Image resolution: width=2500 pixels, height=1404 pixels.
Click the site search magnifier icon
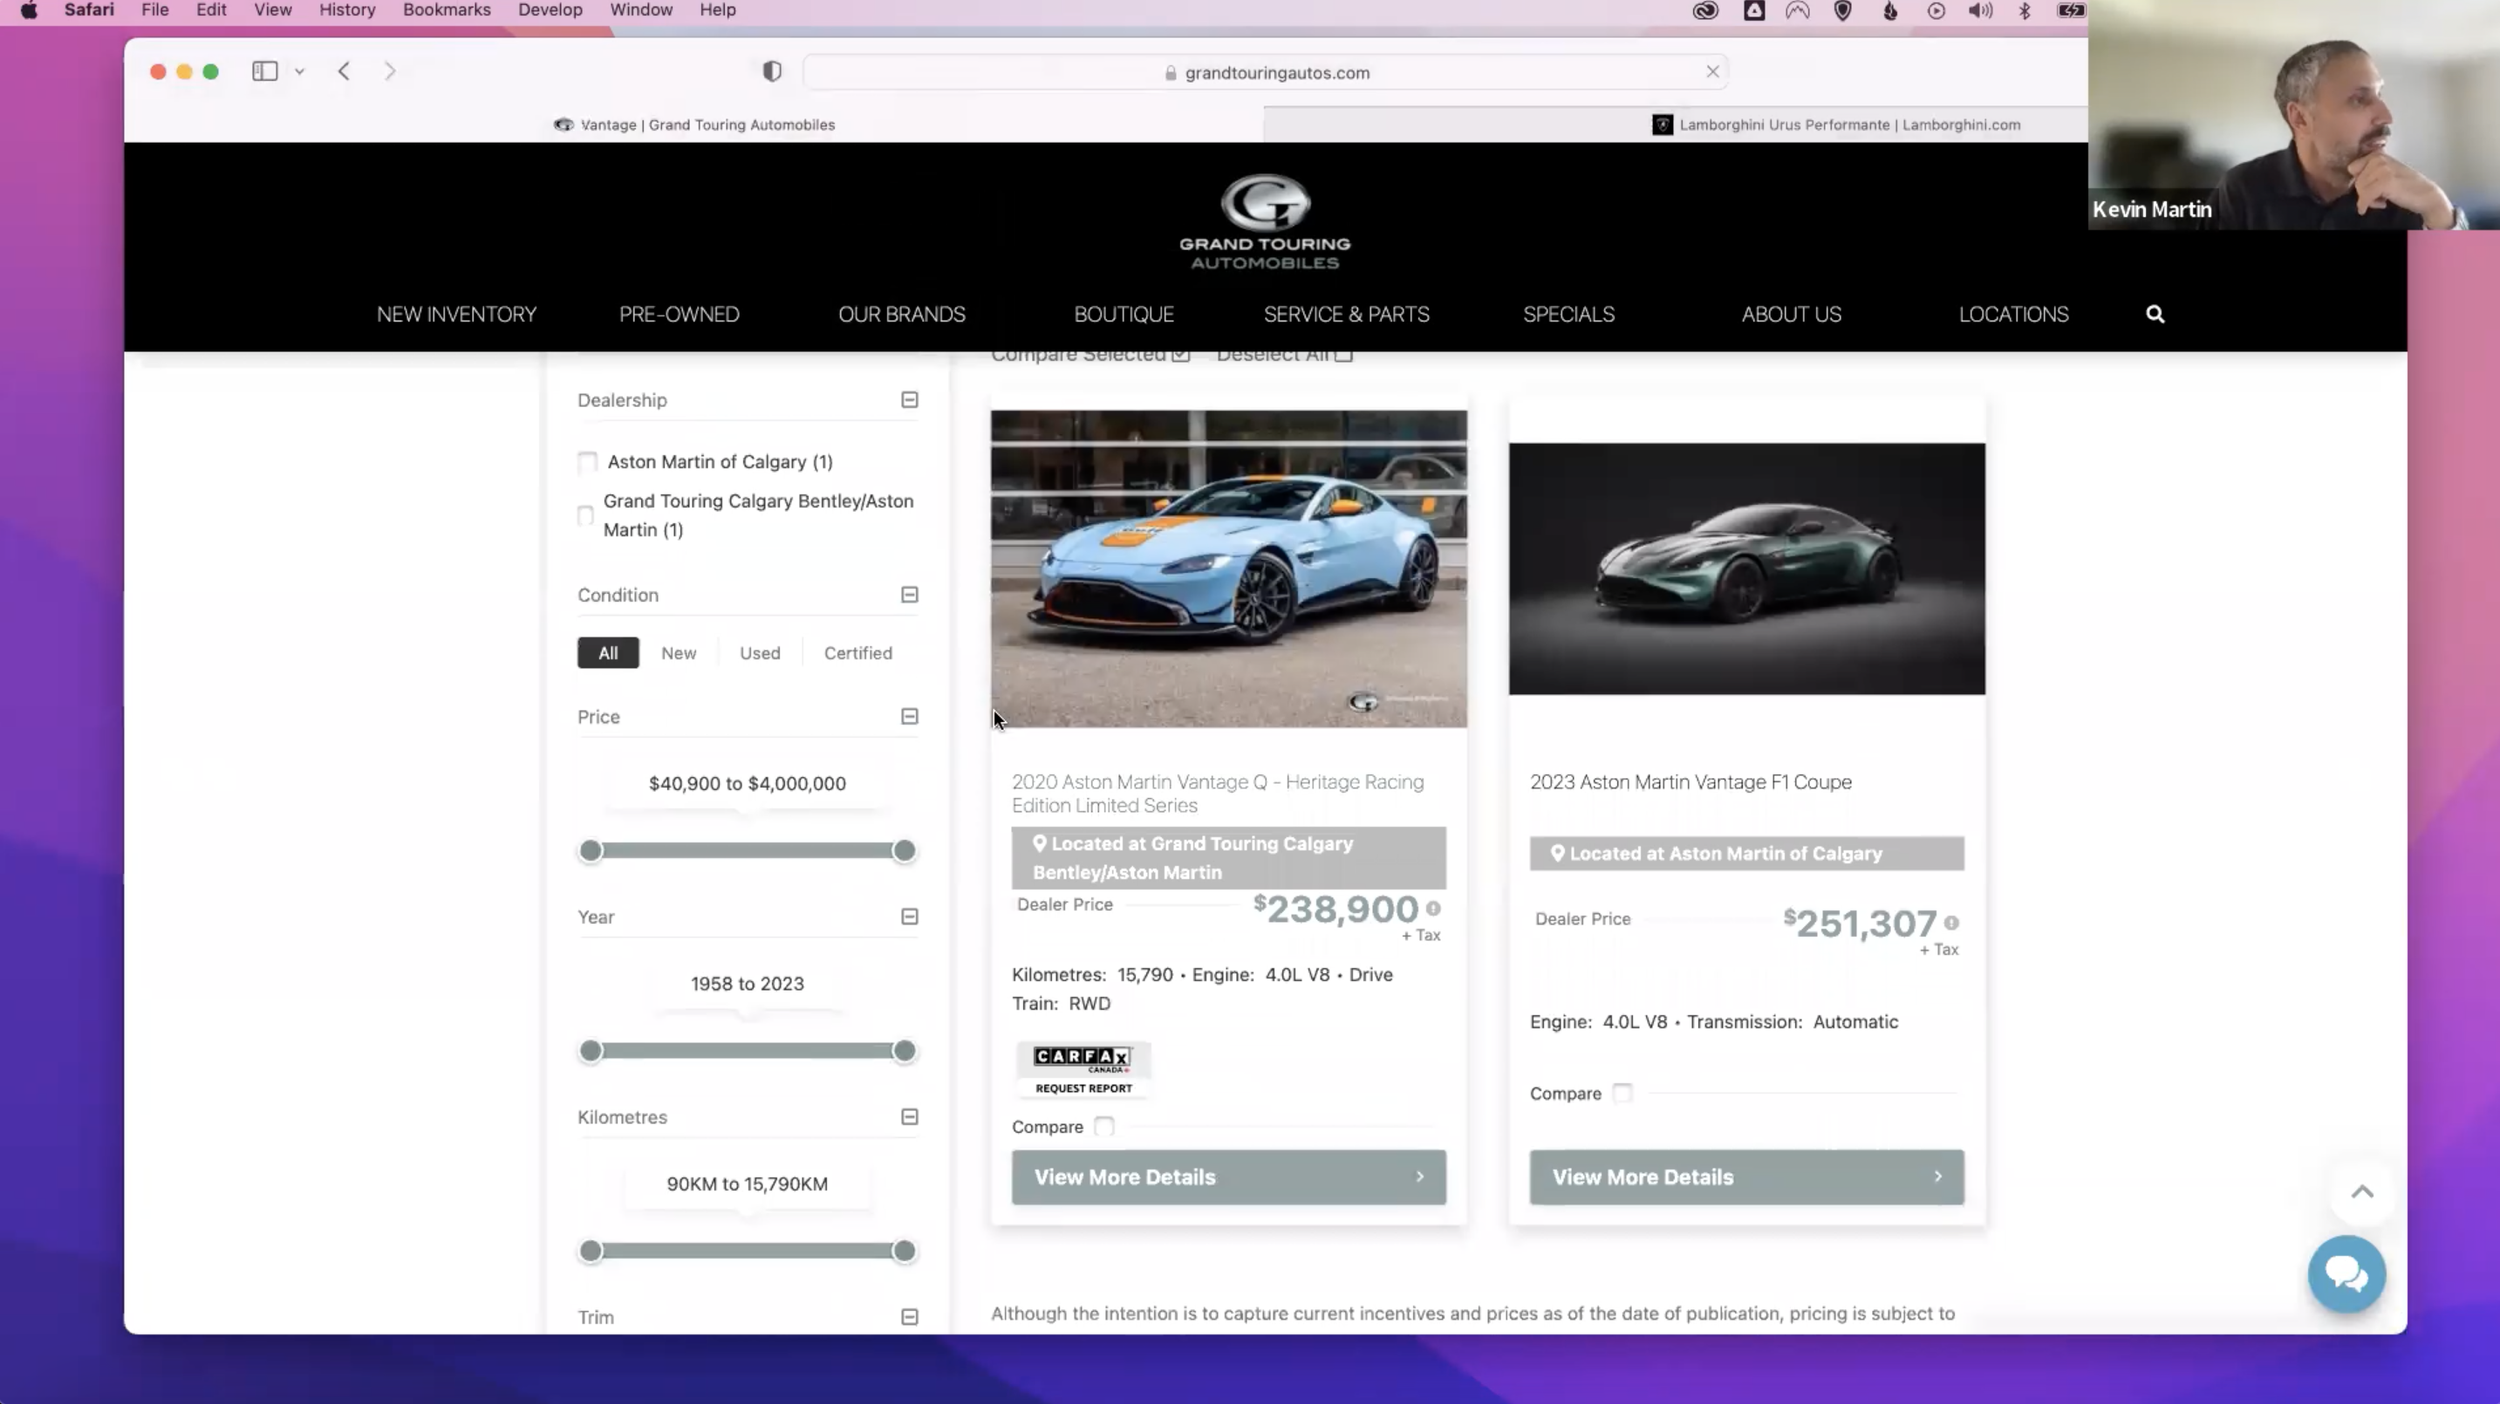click(2155, 314)
